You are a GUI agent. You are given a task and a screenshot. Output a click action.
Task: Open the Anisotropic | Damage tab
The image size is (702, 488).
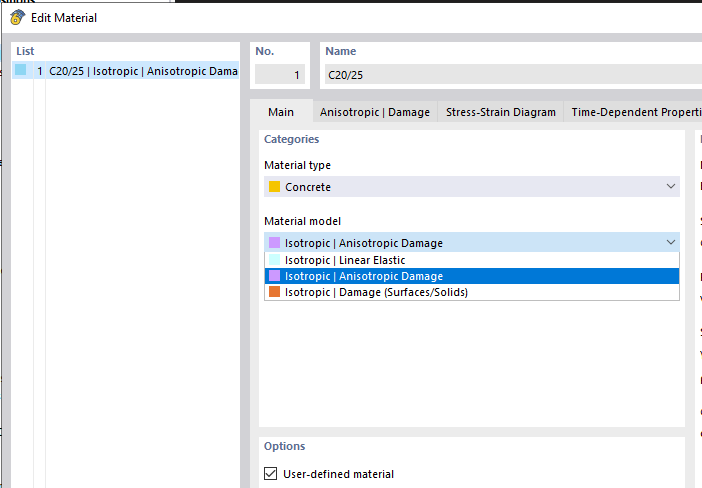point(374,112)
